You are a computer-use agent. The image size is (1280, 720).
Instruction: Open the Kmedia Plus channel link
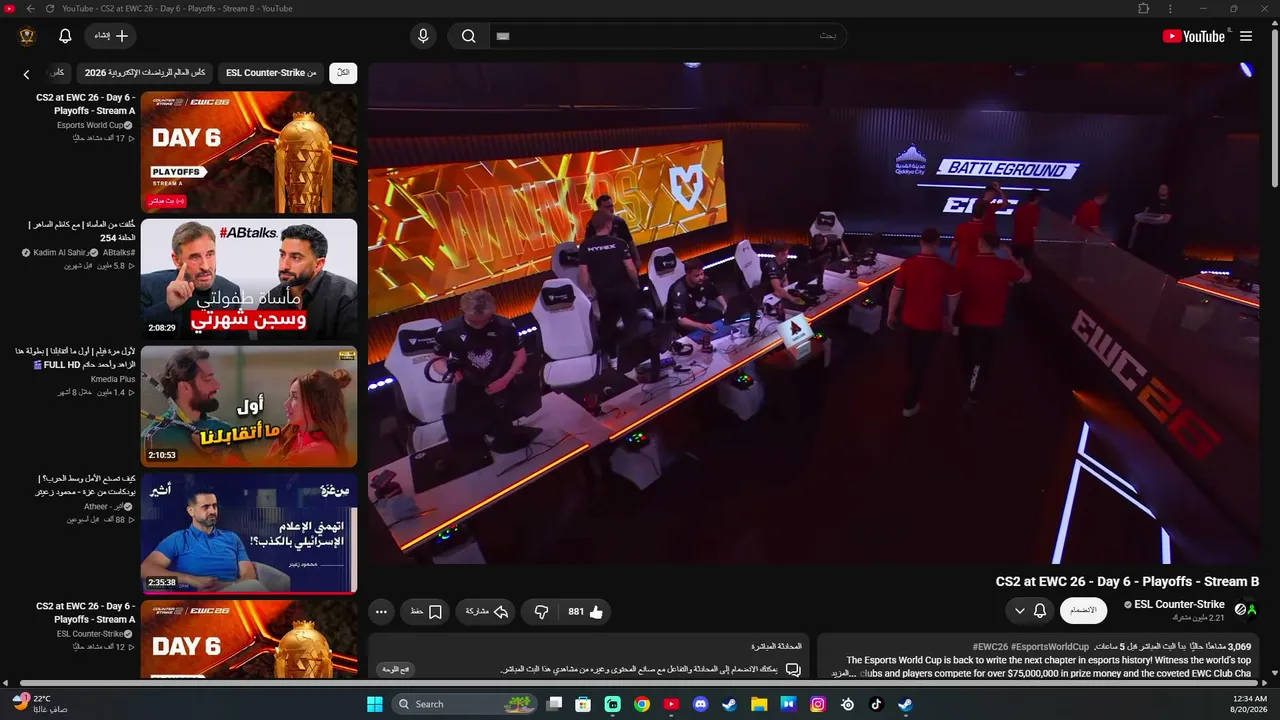pos(113,380)
